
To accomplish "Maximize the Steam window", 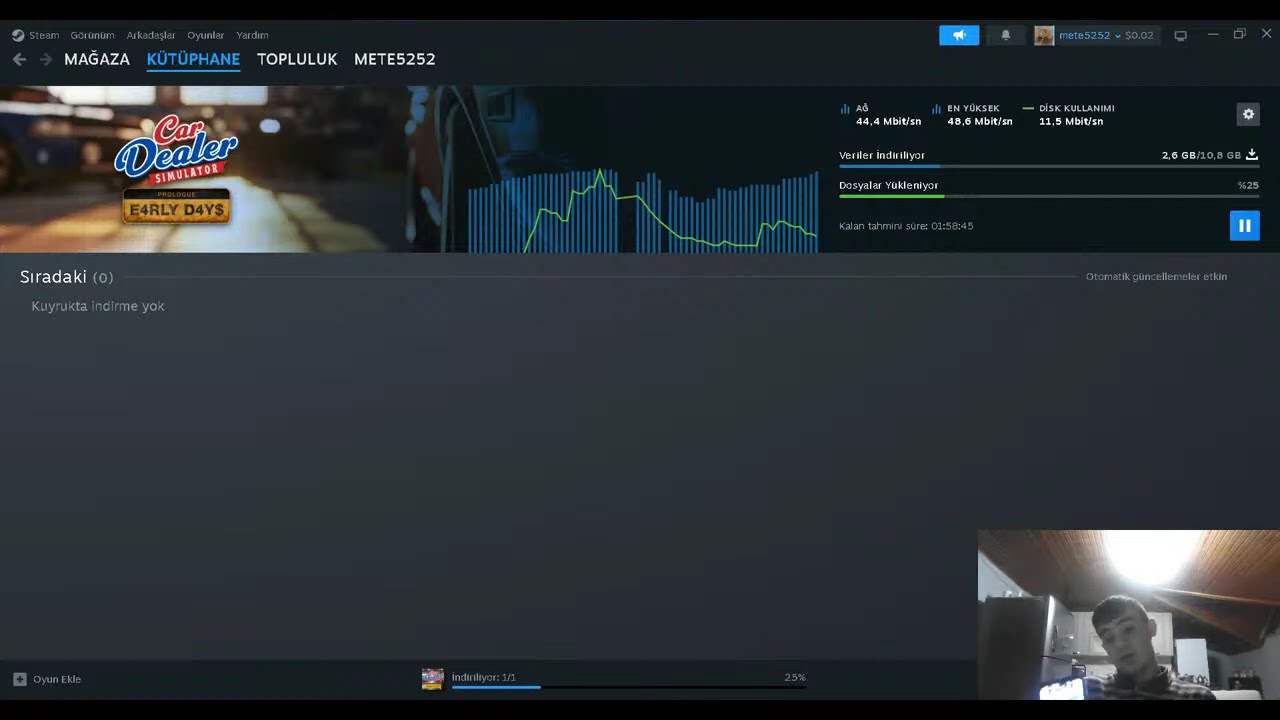I will coord(1240,34).
